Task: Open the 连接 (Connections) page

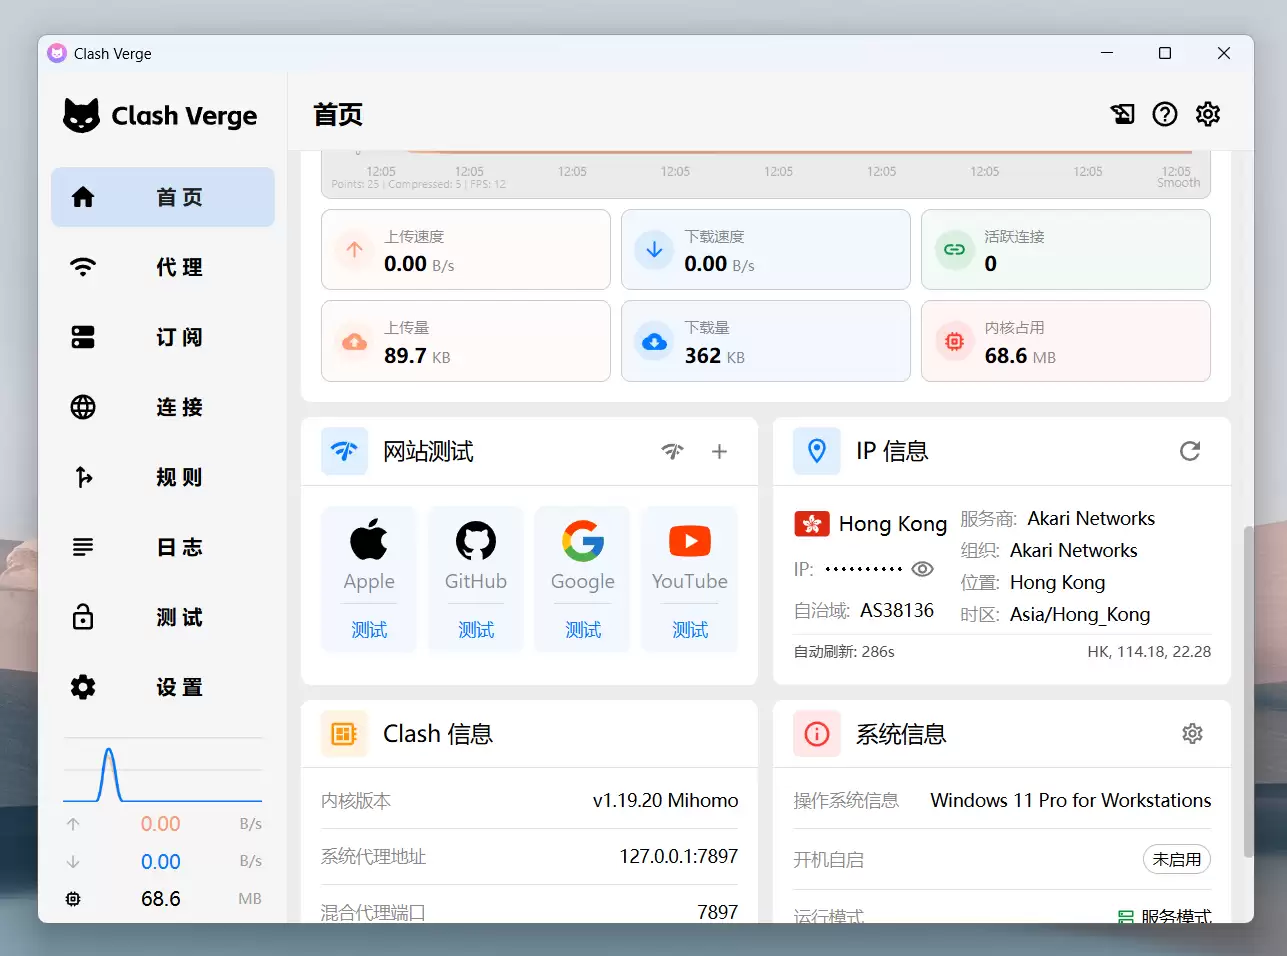Action: coord(163,407)
